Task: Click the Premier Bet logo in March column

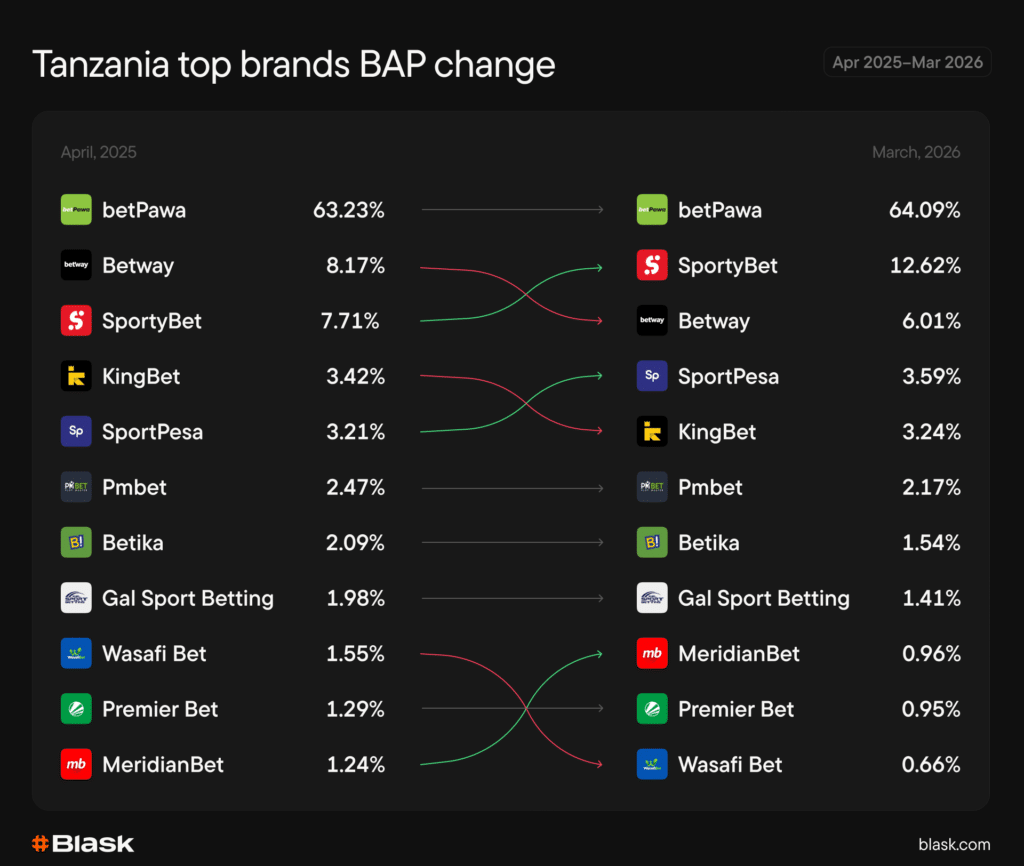Action: click(652, 709)
